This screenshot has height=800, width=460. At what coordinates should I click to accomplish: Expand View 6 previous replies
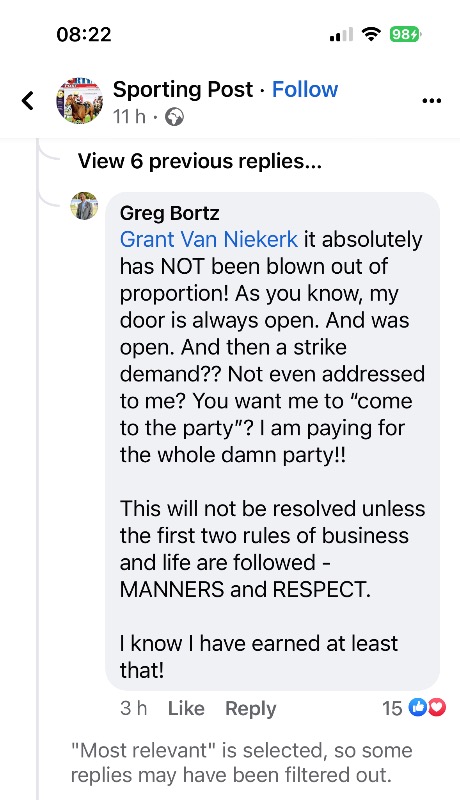(x=199, y=162)
